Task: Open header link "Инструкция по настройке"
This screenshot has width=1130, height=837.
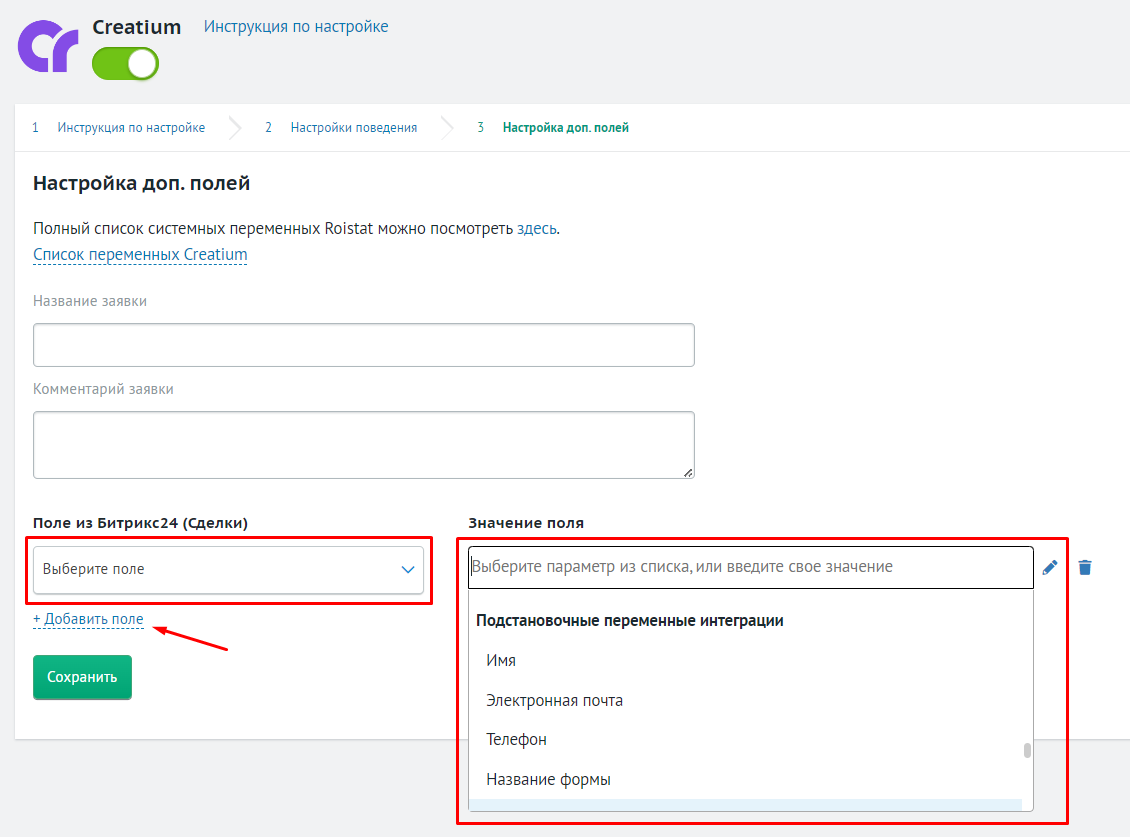Action: pyautogui.click(x=295, y=27)
